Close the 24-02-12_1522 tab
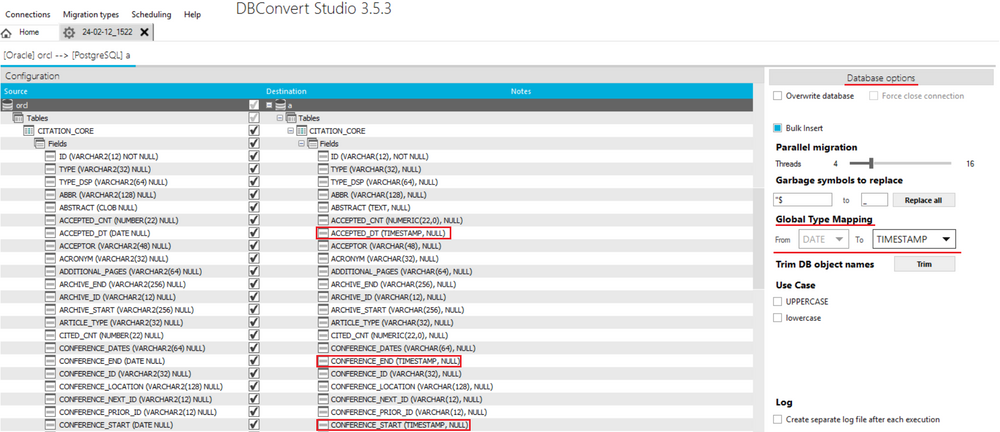This screenshot has width=1000, height=432. (x=144, y=32)
